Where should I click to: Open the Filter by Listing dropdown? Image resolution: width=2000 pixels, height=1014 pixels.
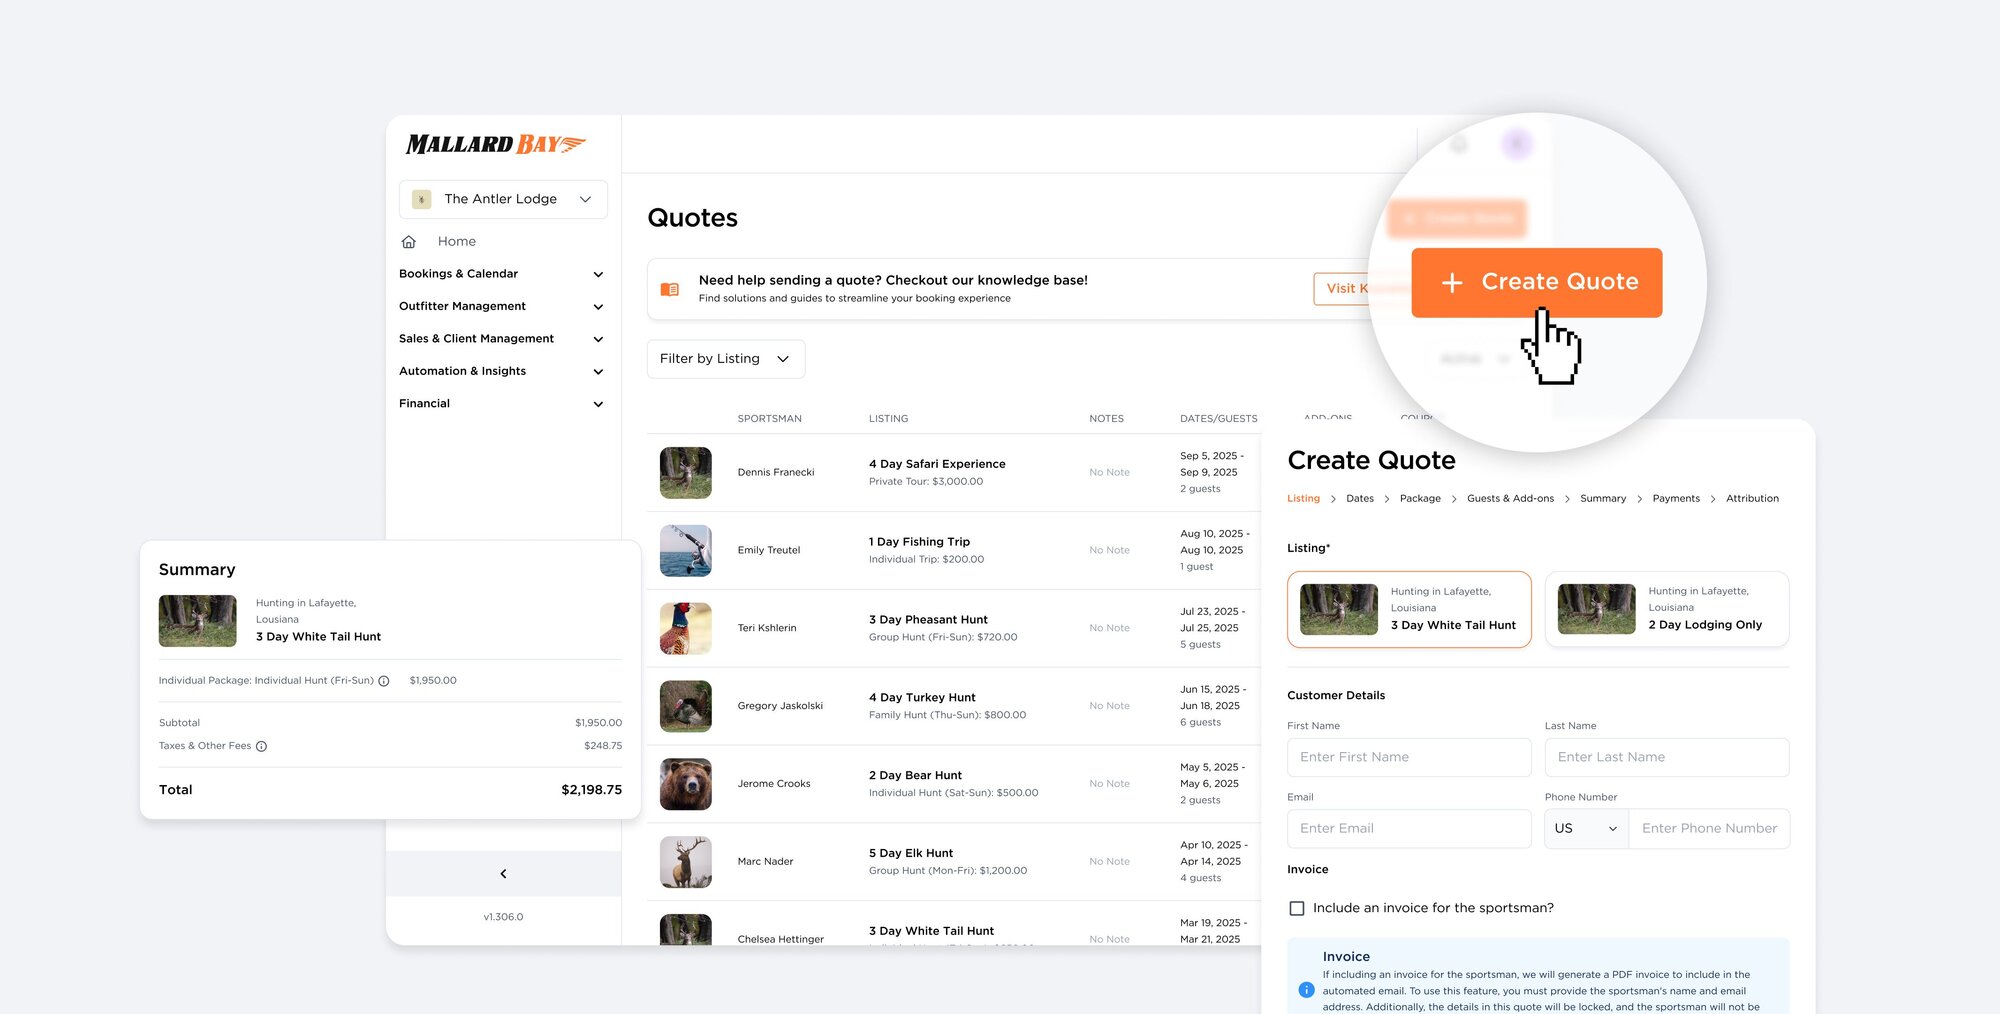[725, 359]
